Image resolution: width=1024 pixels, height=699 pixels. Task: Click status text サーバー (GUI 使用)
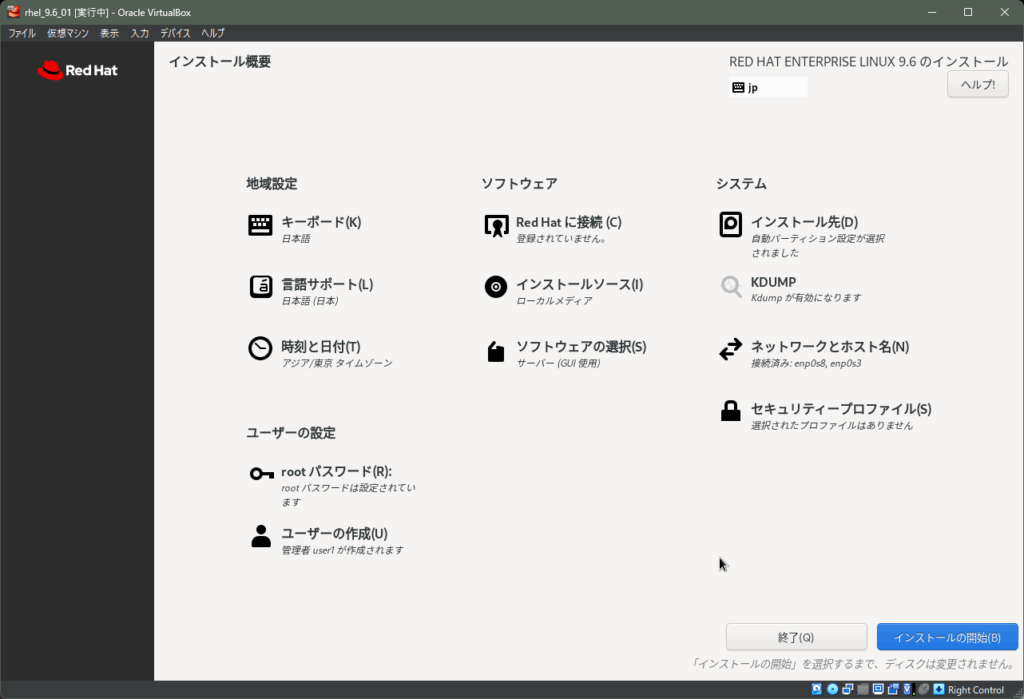point(558,363)
